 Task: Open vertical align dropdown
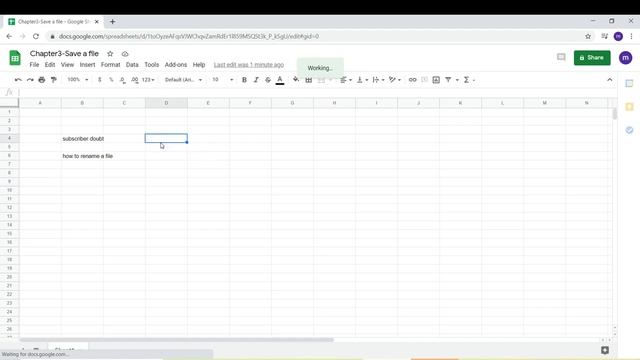[x=362, y=80]
